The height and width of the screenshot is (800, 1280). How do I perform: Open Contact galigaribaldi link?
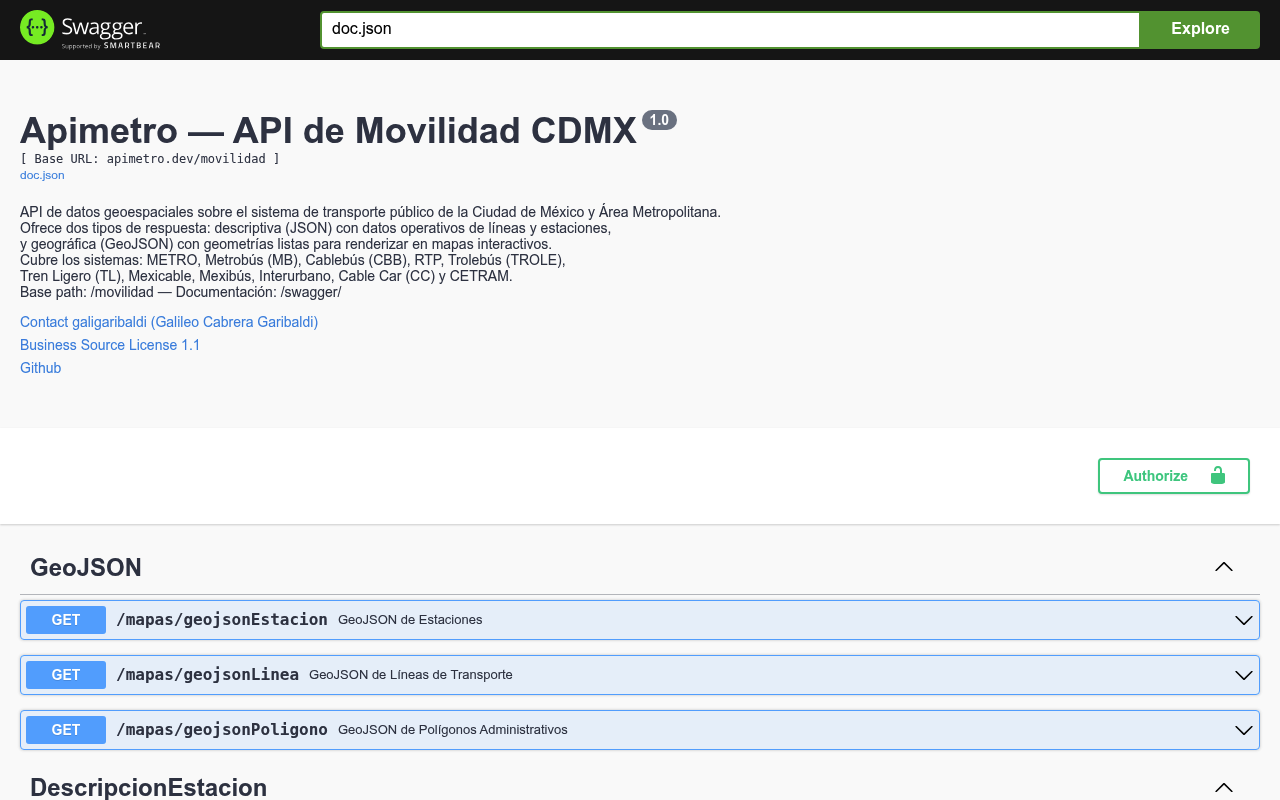pos(169,322)
